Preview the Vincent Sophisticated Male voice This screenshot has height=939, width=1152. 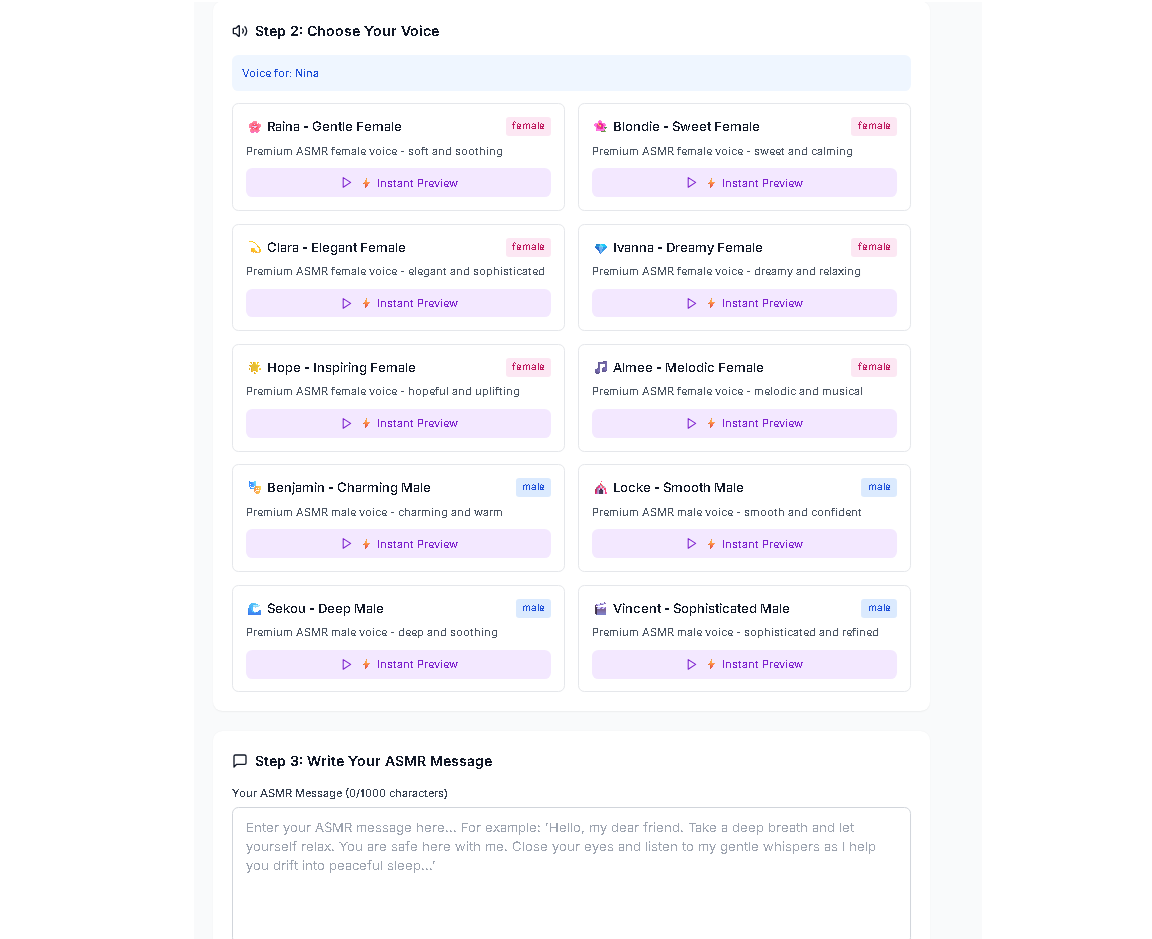coord(744,664)
